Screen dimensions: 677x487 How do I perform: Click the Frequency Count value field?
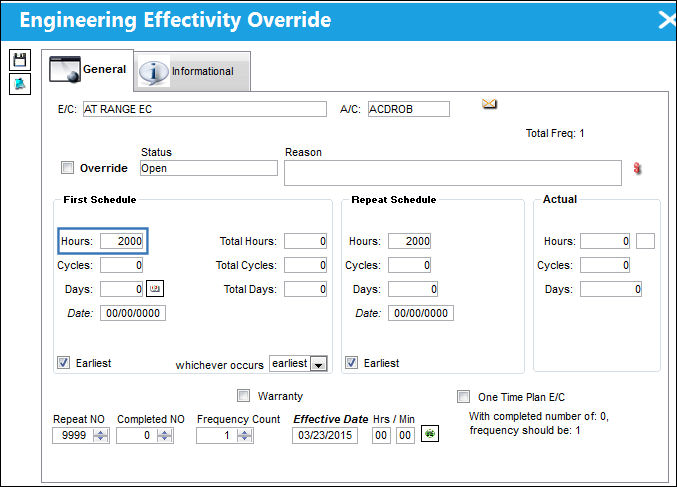coord(216,435)
